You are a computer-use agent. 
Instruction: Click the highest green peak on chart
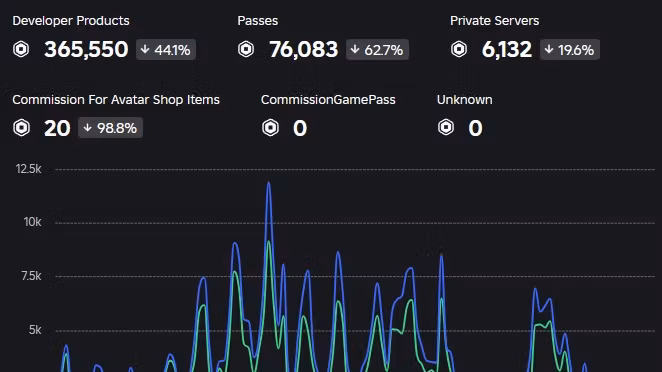269,242
